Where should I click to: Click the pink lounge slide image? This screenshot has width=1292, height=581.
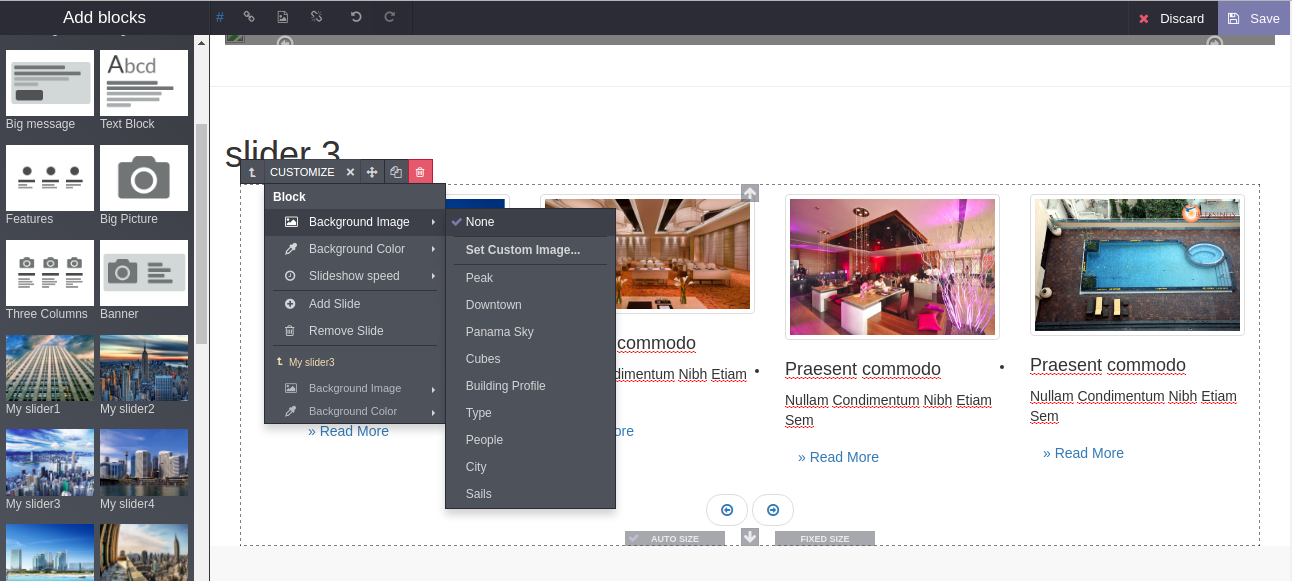pyautogui.click(x=892, y=267)
